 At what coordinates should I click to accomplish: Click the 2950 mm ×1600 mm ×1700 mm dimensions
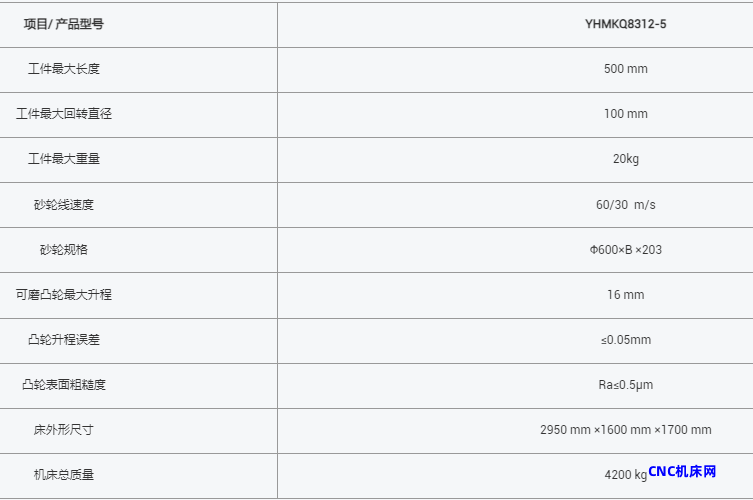(625, 430)
